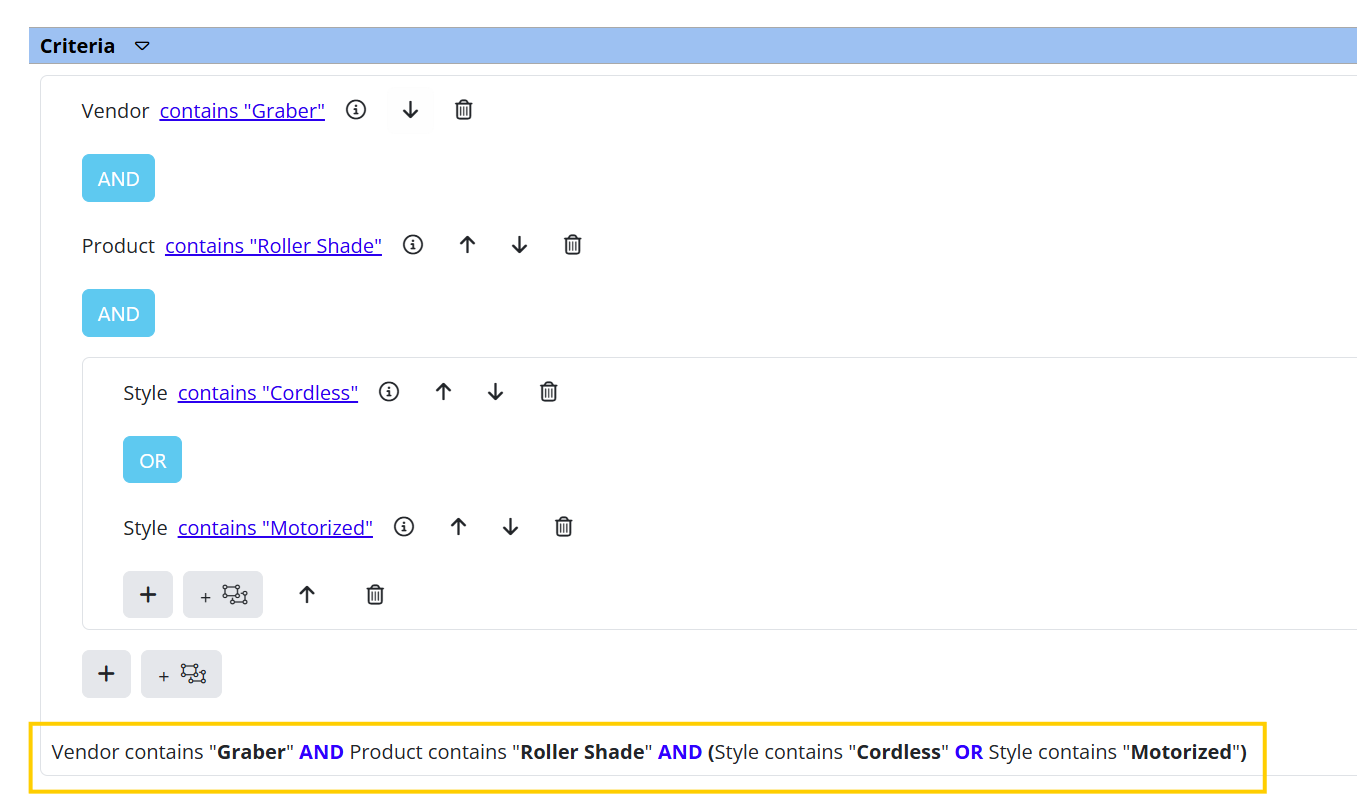
Task: Delete the Style Cordless condition
Action: coord(548,392)
